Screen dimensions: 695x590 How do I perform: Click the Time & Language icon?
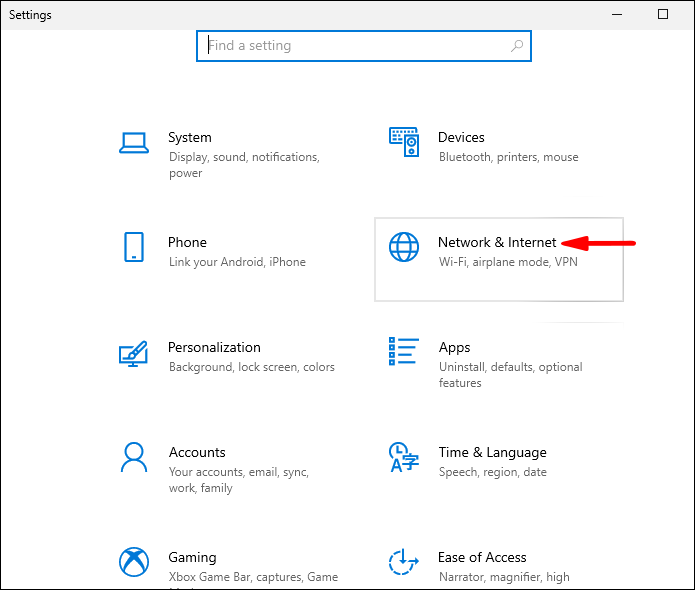403,457
